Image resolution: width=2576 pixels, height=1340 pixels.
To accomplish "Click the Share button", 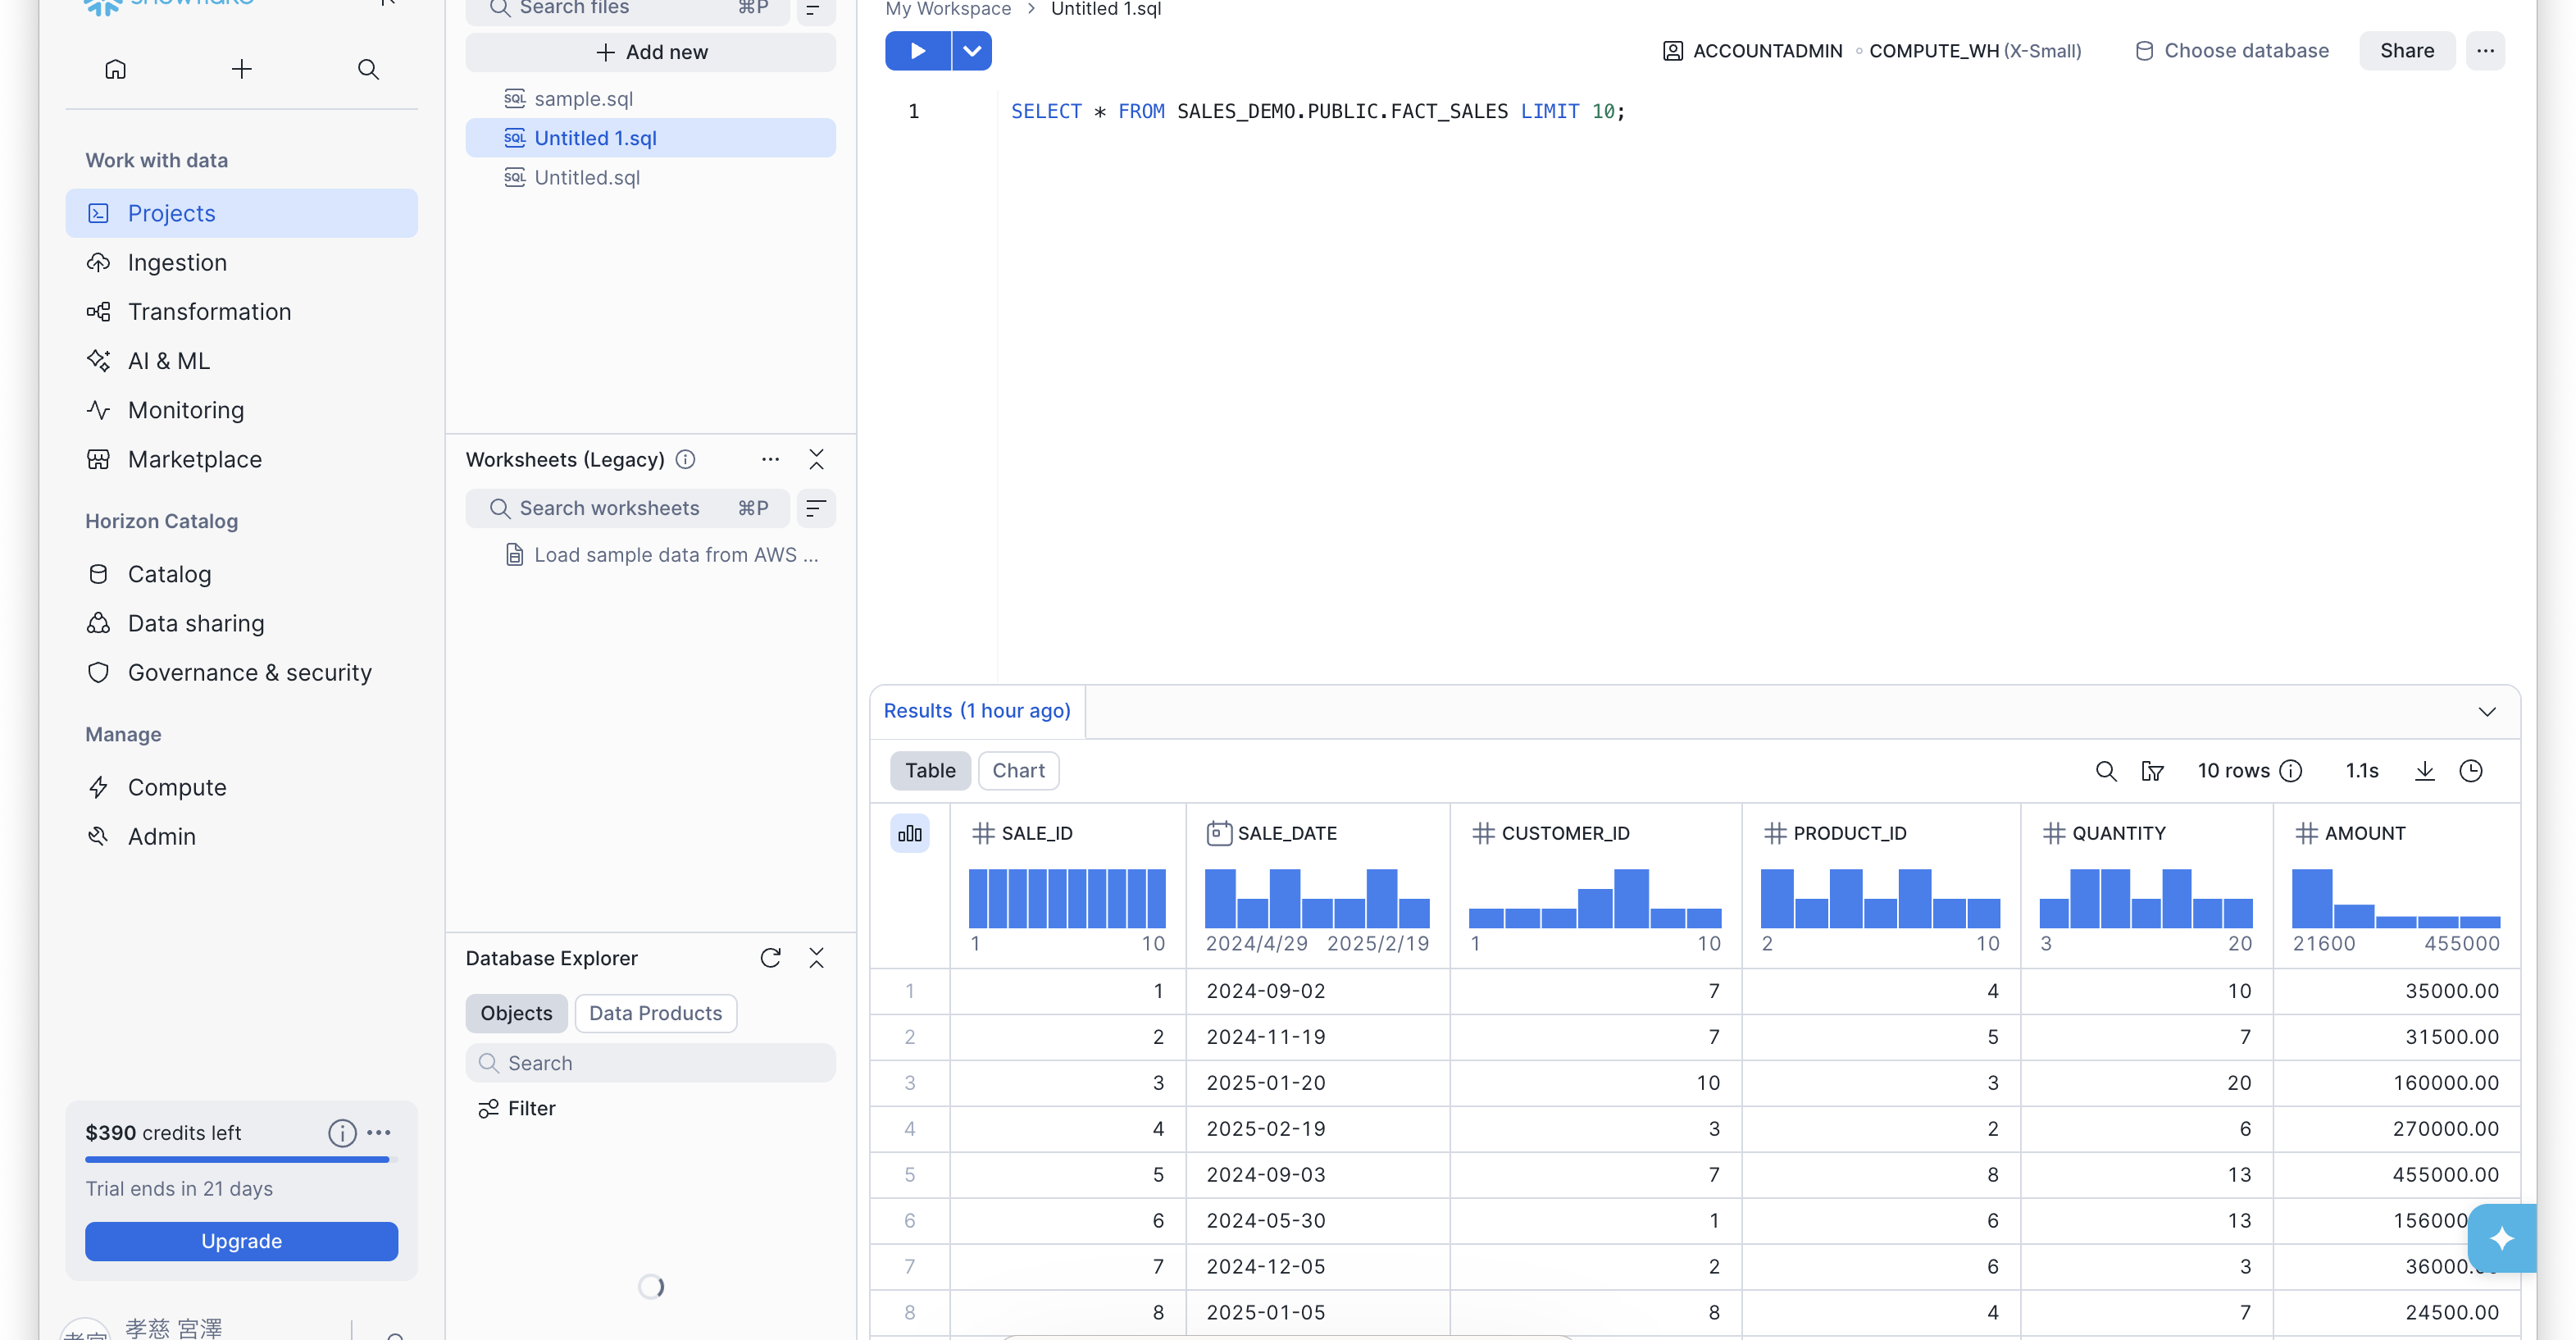I will (x=2406, y=50).
